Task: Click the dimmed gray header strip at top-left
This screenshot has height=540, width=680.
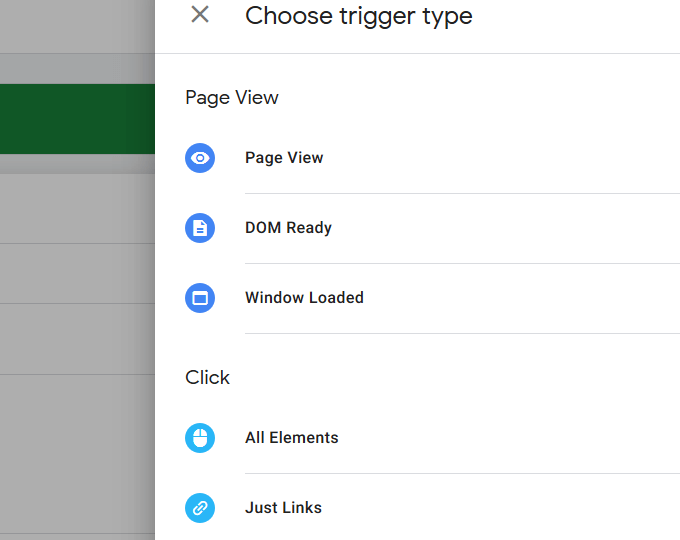Action: [x=77, y=26]
